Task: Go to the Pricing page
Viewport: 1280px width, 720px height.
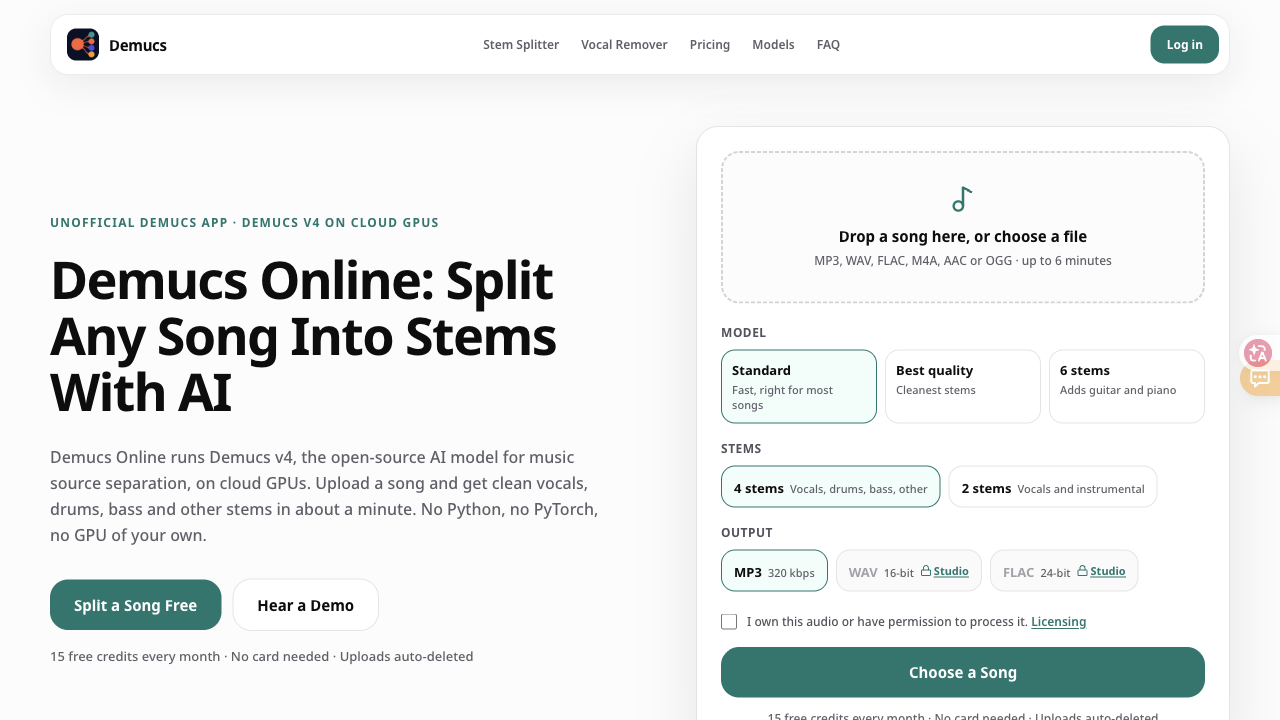Action: (710, 45)
